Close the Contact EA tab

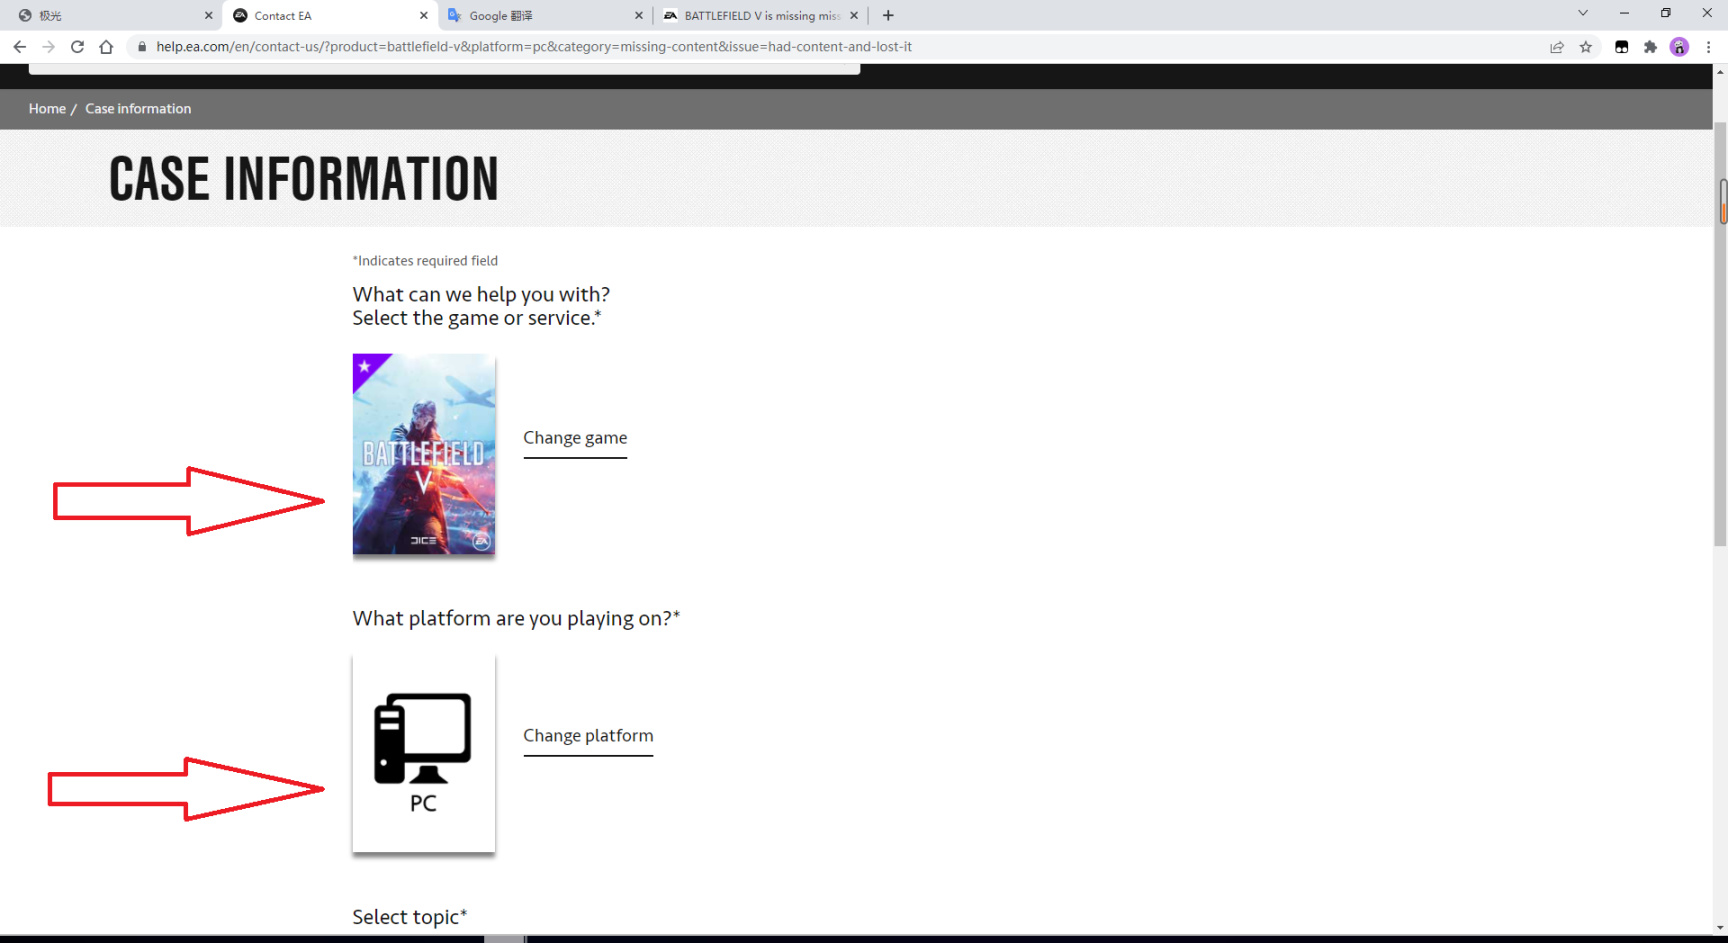pyautogui.click(x=424, y=15)
